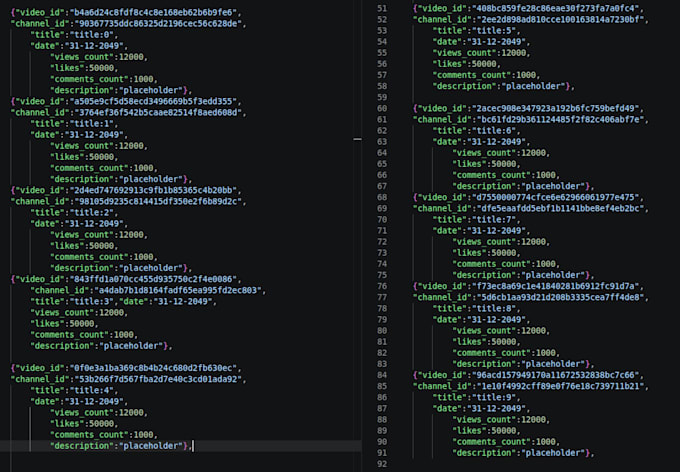Click the "title:5" value on line 53
Screen dimensions: 680x472
click(495, 31)
